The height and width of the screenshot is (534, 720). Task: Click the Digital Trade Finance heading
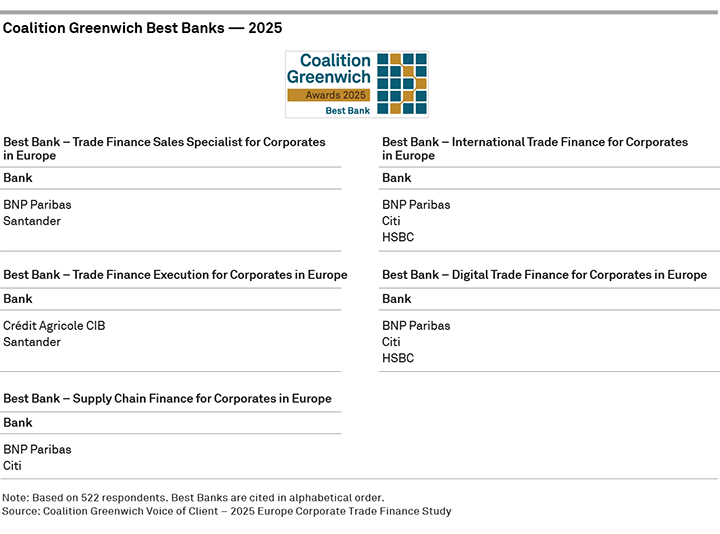click(x=544, y=275)
